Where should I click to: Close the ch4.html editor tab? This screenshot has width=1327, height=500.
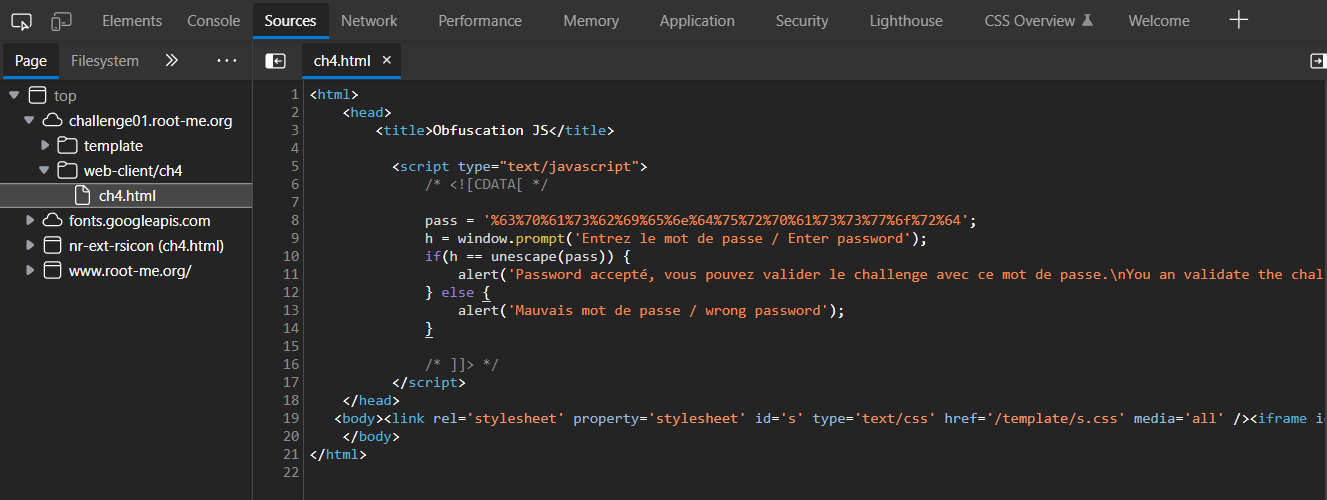(x=387, y=61)
